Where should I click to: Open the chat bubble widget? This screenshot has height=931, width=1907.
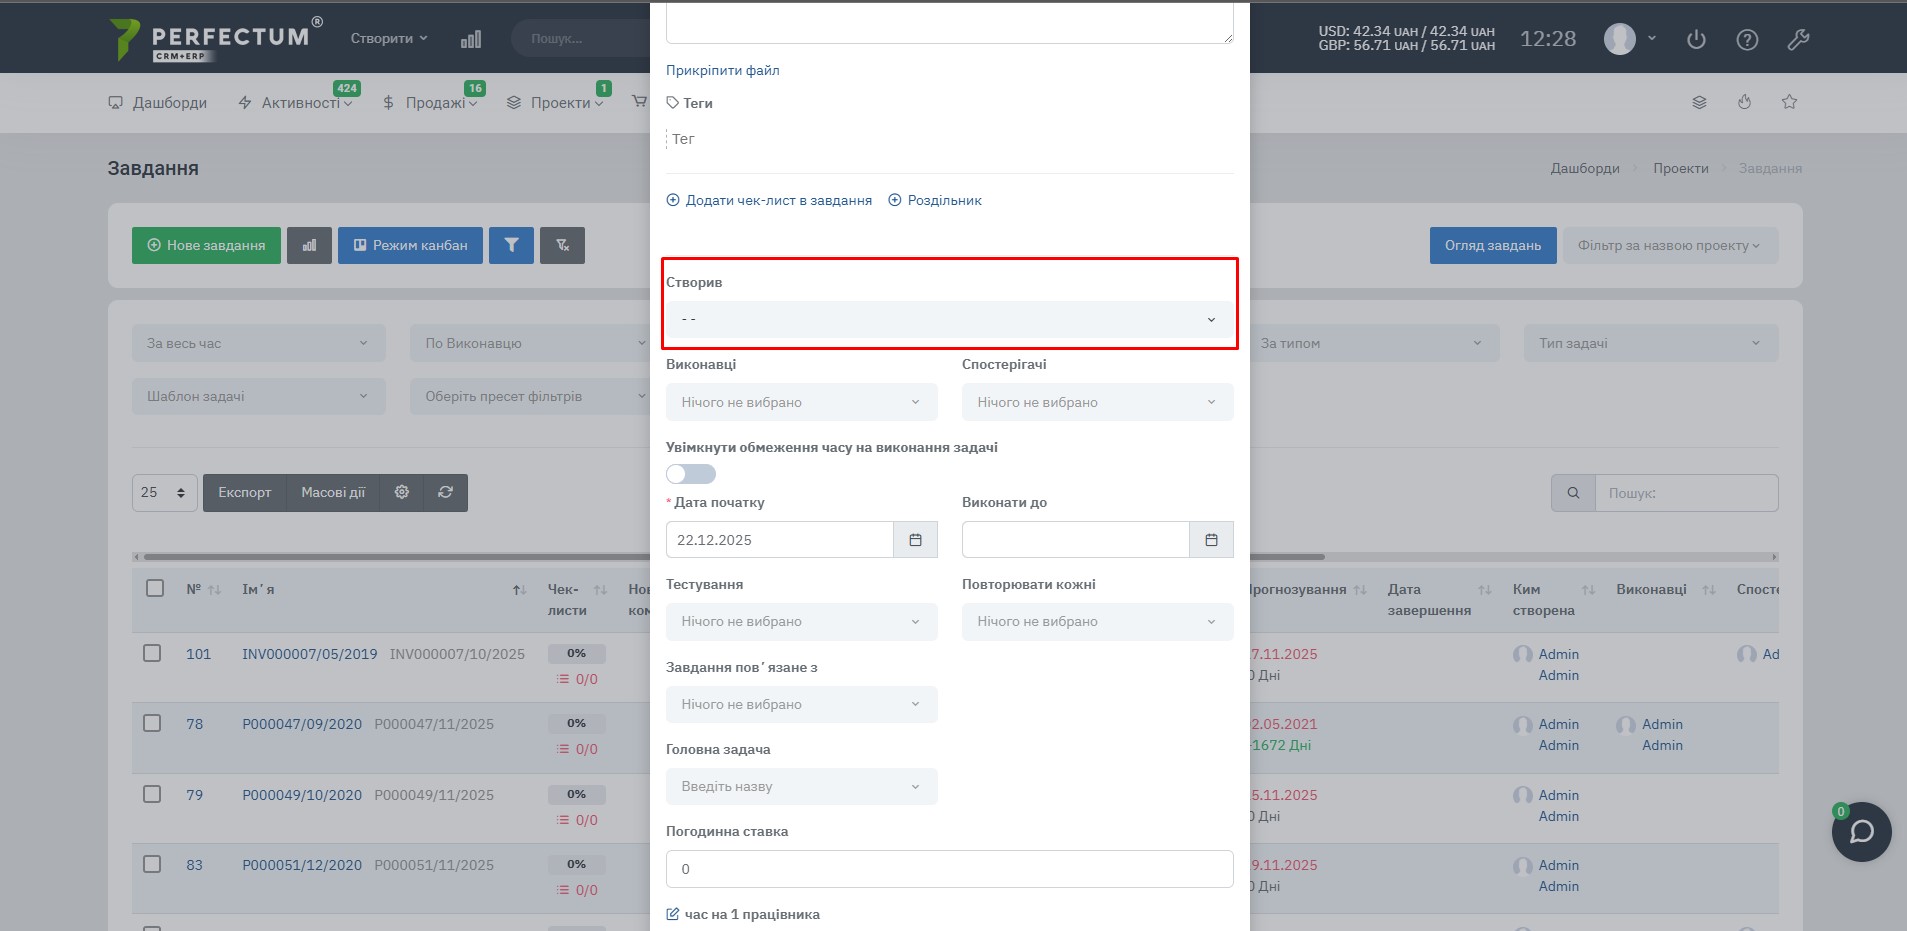click(x=1860, y=832)
